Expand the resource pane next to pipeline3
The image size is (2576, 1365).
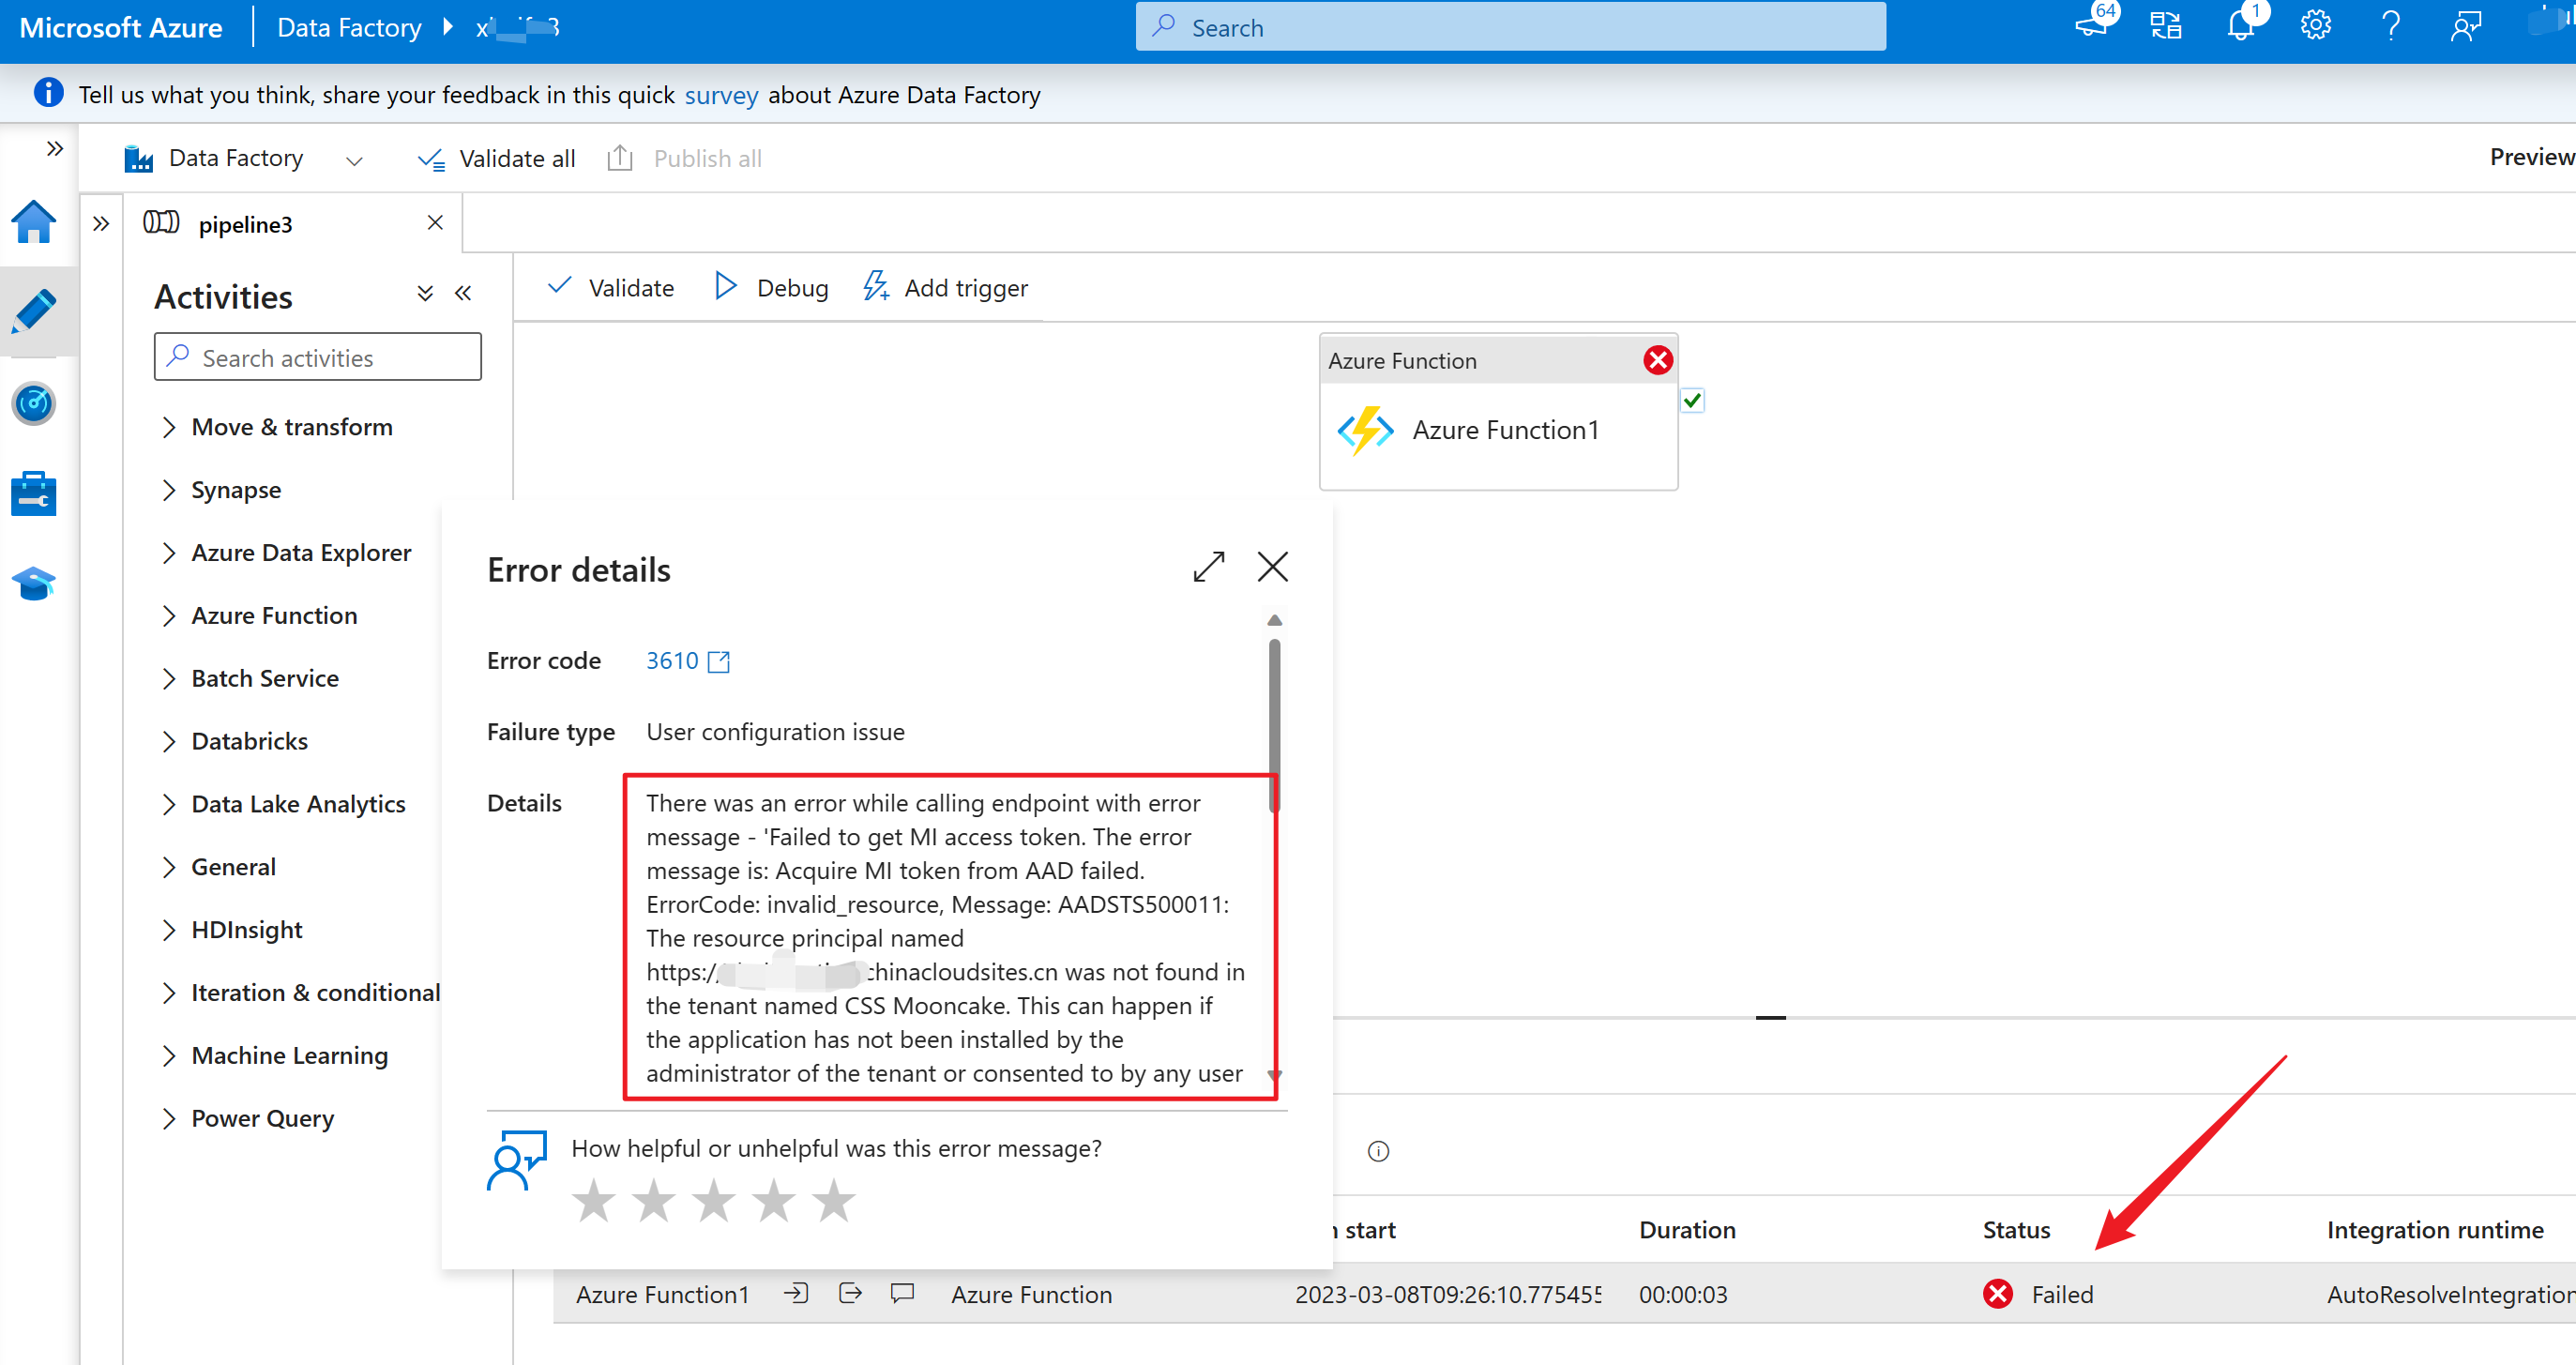(x=101, y=223)
